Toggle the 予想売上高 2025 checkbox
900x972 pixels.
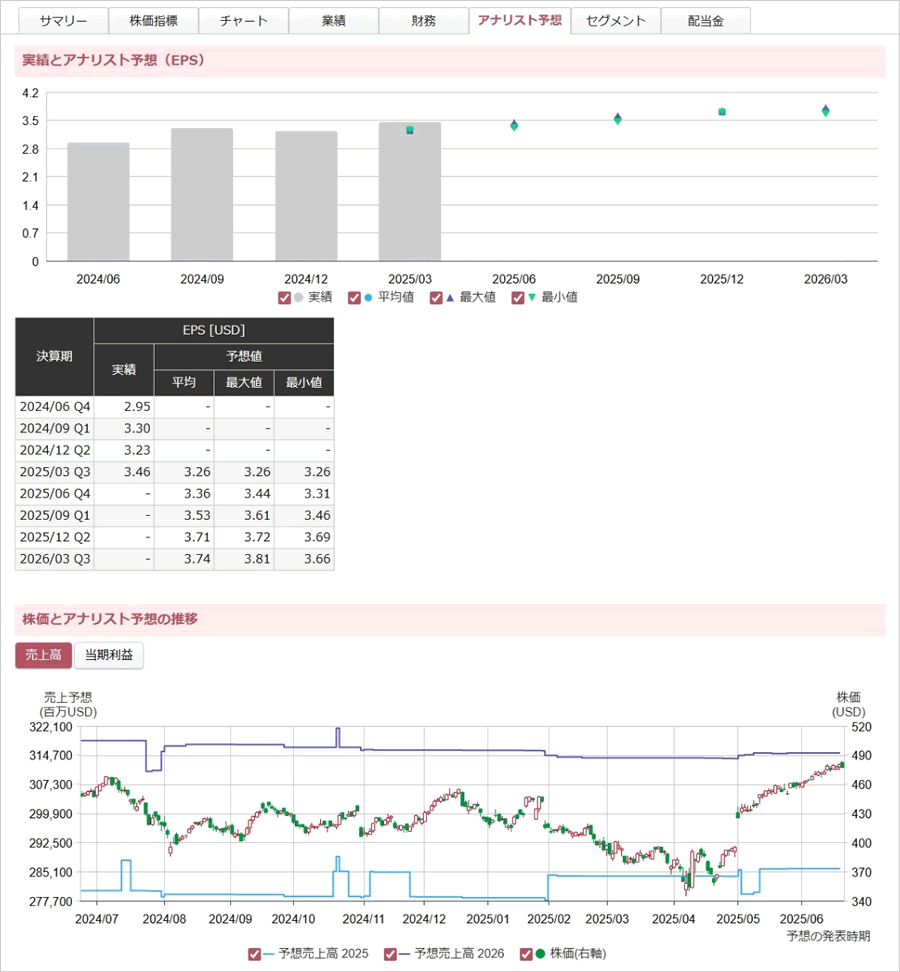pos(254,954)
